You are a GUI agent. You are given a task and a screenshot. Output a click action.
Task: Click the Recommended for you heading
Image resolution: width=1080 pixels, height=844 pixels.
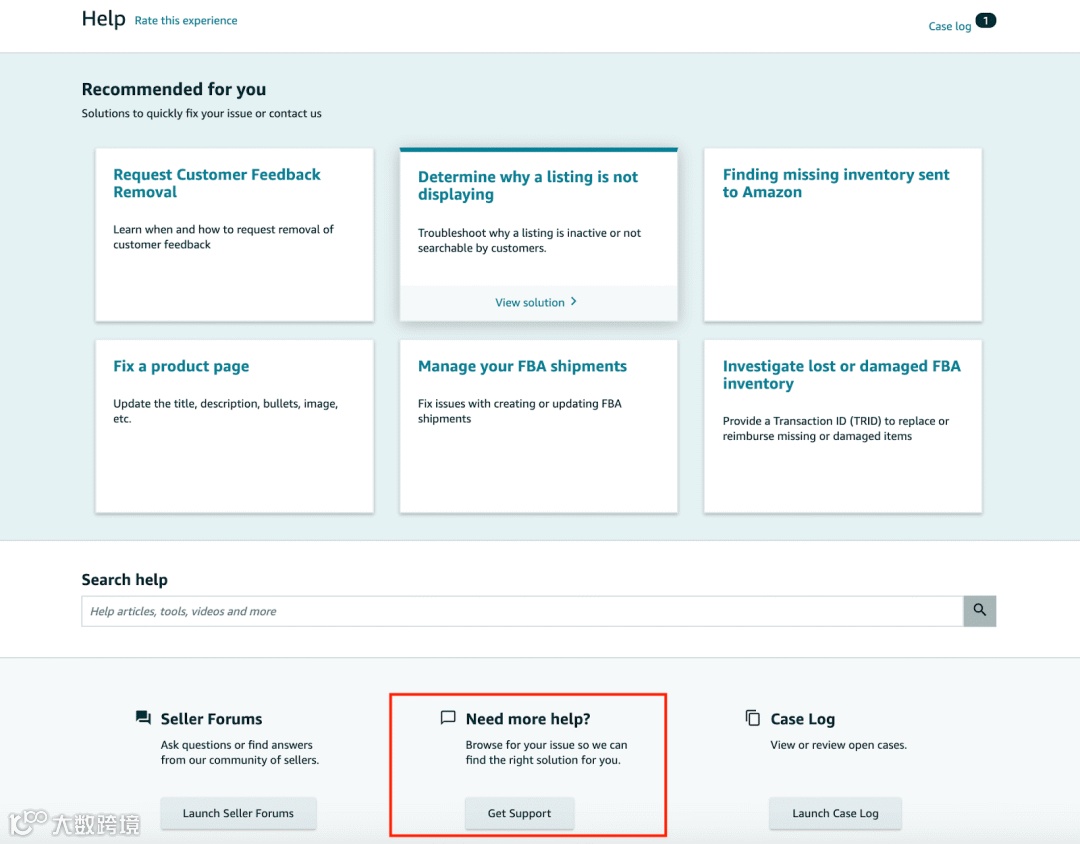pyautogui.click(x=174, y=89)
